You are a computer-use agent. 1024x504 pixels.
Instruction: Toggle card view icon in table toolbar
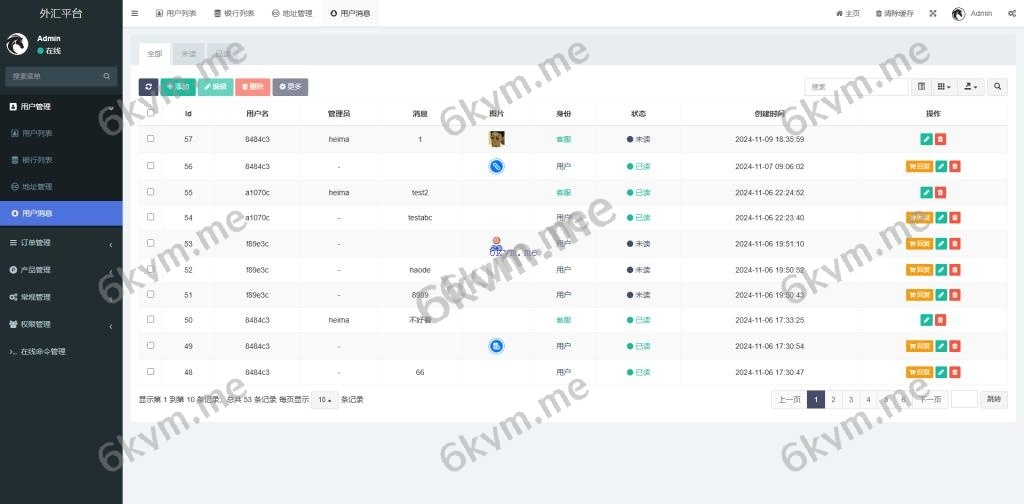[922, 87]
